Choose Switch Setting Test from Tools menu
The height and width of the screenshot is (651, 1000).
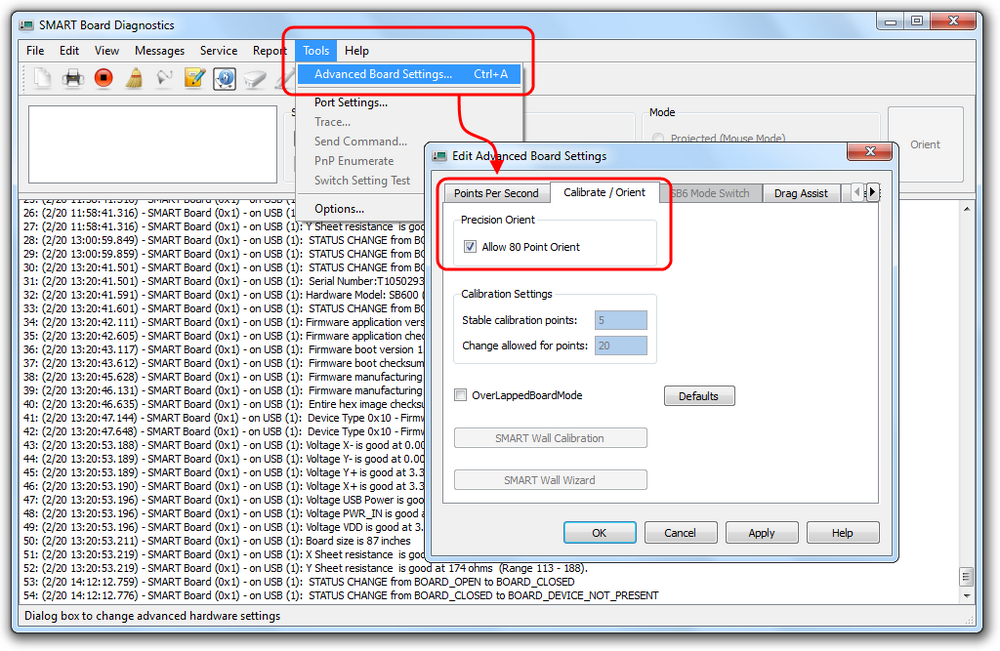click(362, 180)
